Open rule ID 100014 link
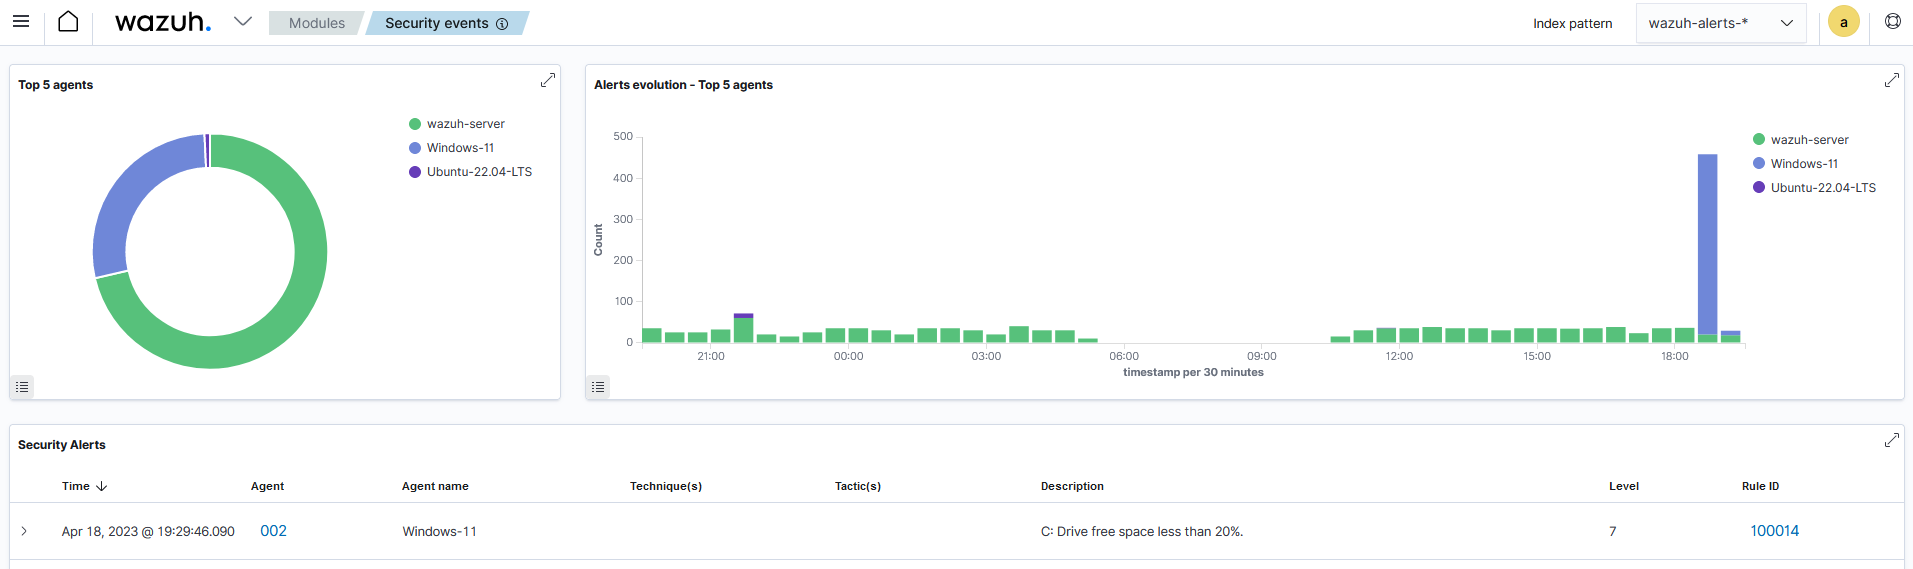 (x=1775, y=531)
